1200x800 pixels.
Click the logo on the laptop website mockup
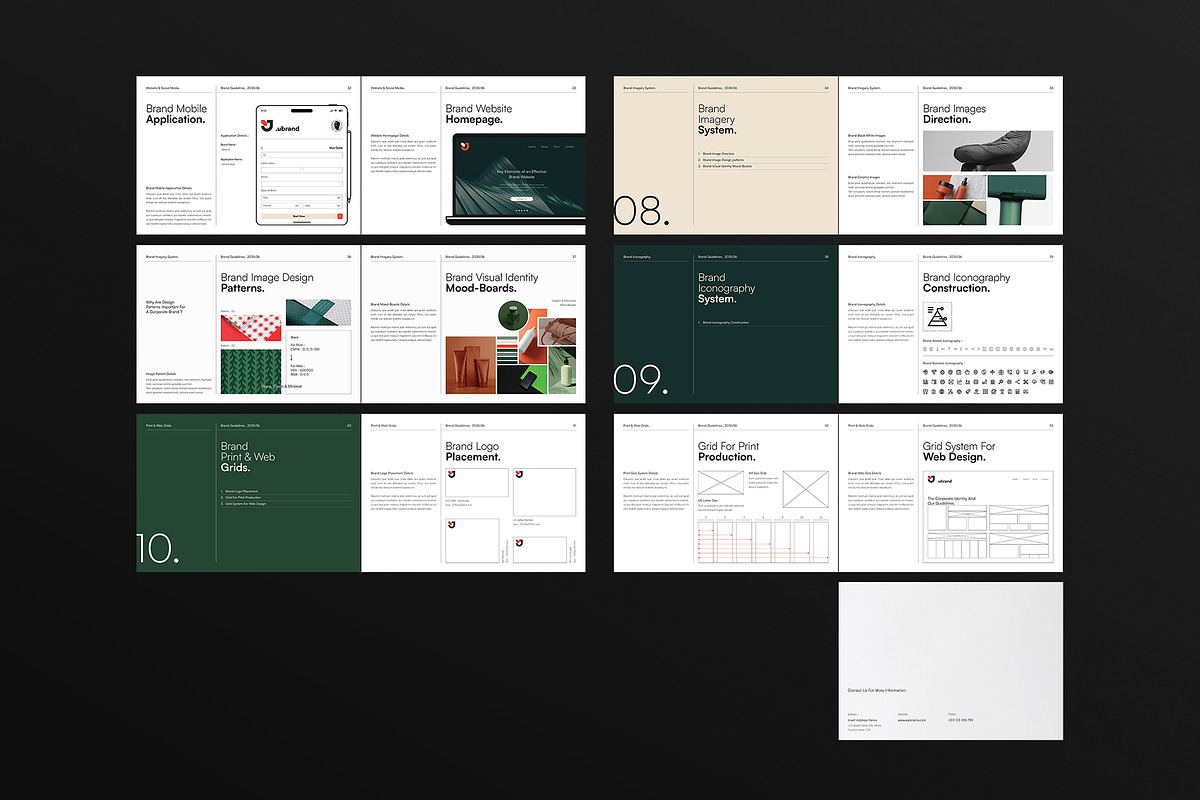click(465, 148)
